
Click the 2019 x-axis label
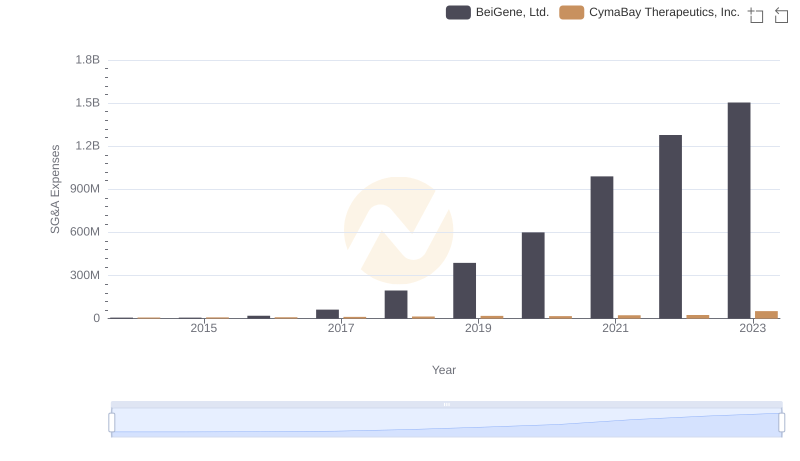click(x=478, y=328)
